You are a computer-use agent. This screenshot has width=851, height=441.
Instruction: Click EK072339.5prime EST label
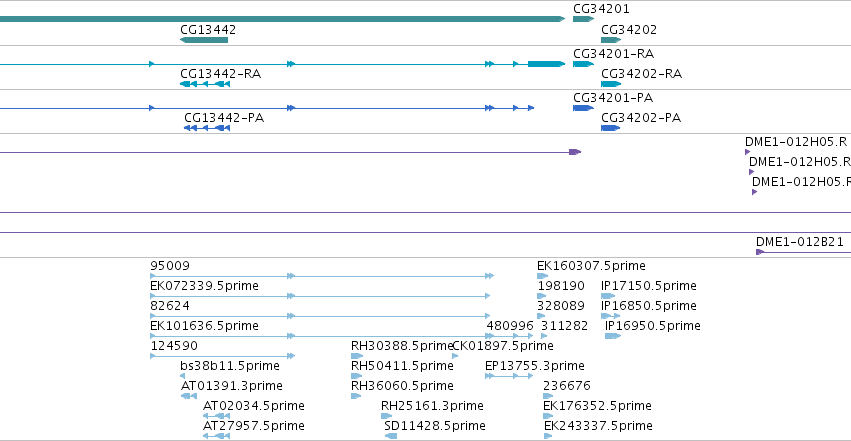204,286
